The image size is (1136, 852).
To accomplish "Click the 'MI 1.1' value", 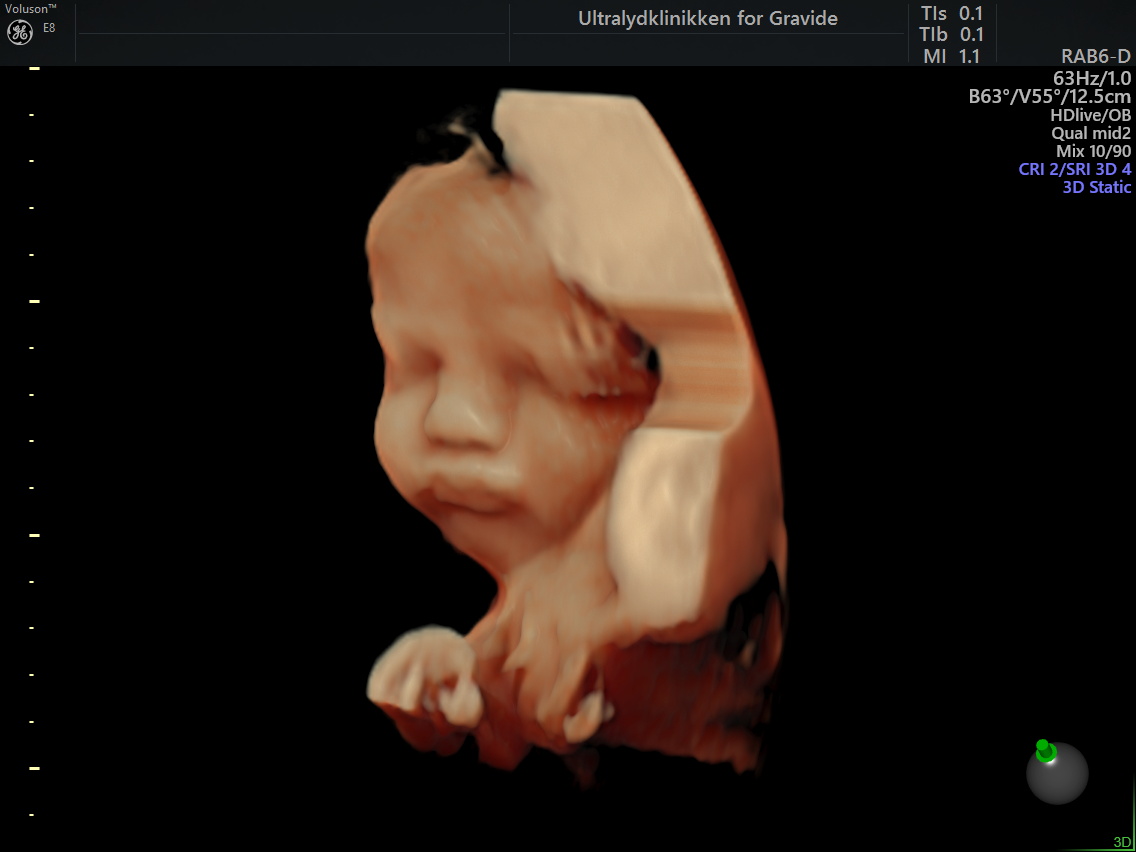I will (951, 56).
